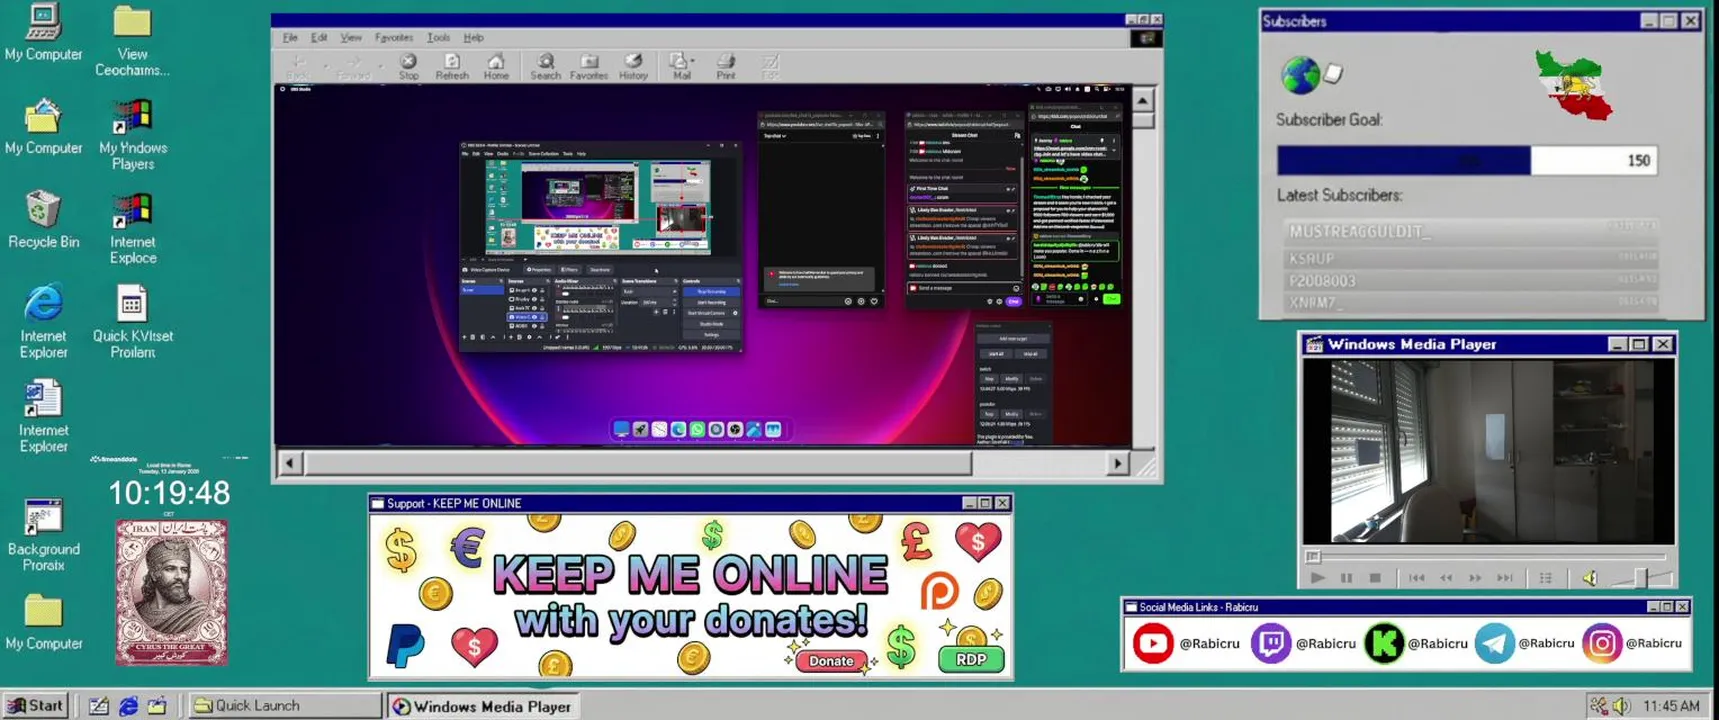Click the green RDP button

coord(970,660)
